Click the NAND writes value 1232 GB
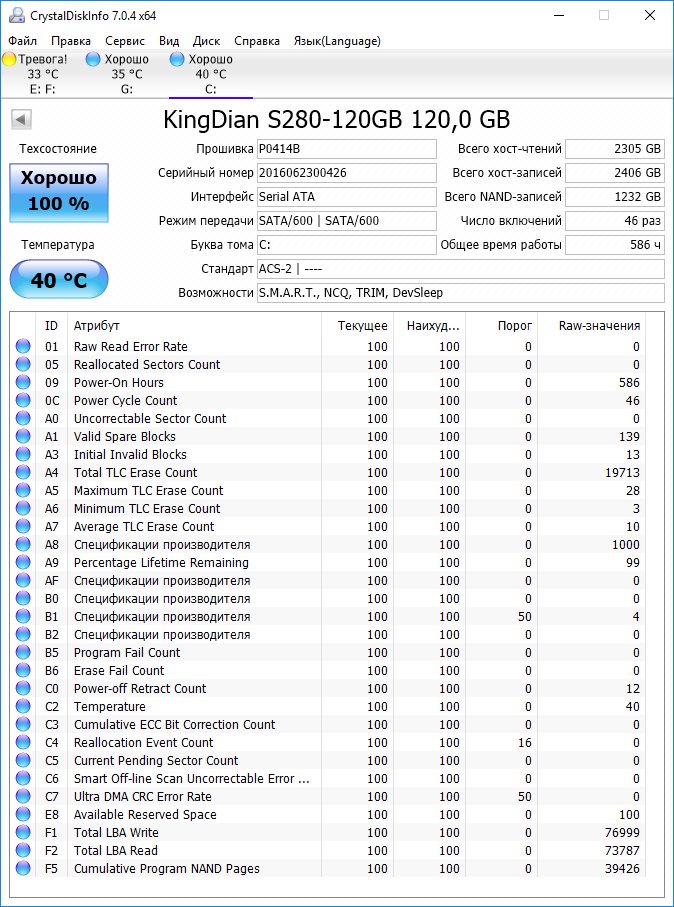Viewport: 674px width, 907px height. (614, 197)
